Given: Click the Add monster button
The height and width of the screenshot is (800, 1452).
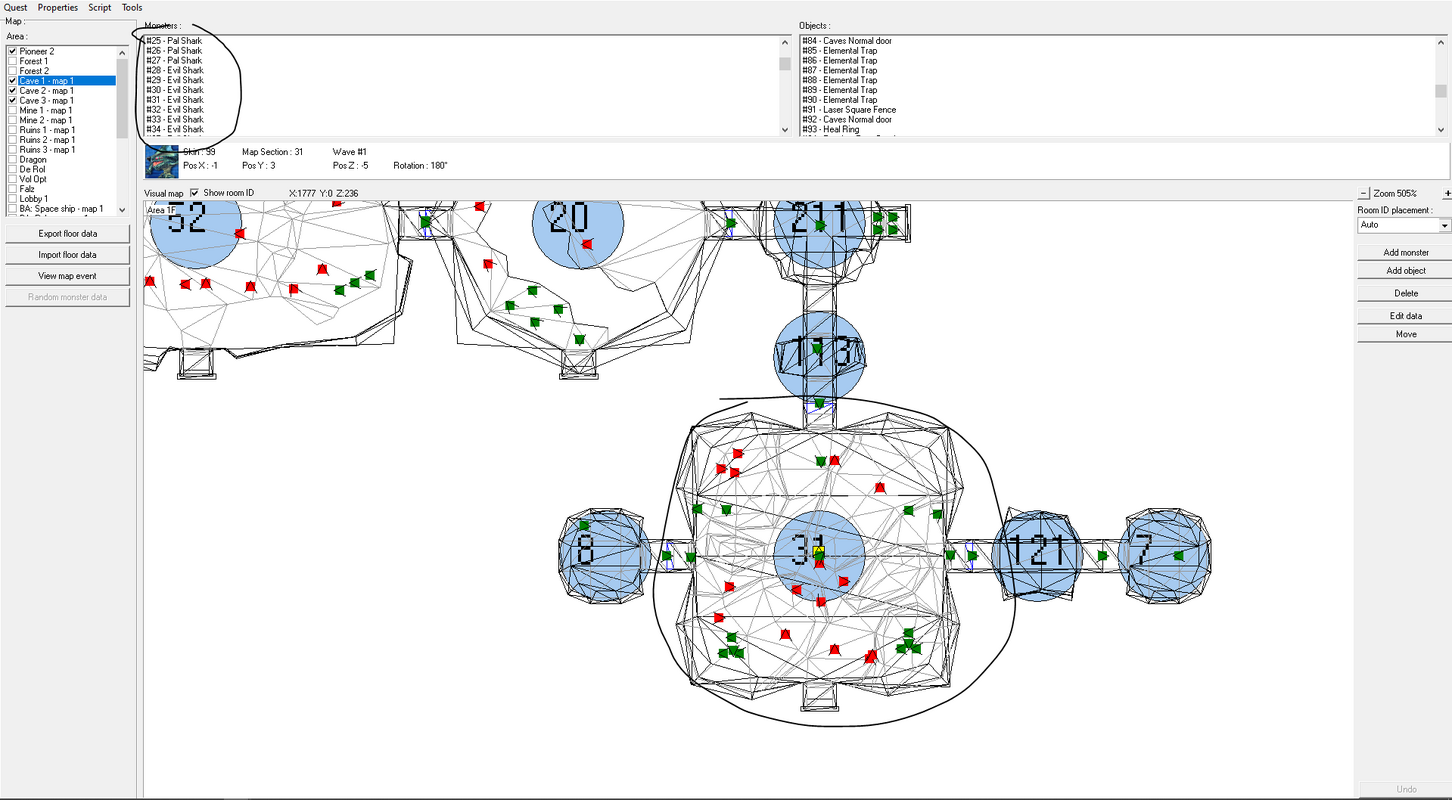Looking at the screenshot, I should coord(1406,252).
